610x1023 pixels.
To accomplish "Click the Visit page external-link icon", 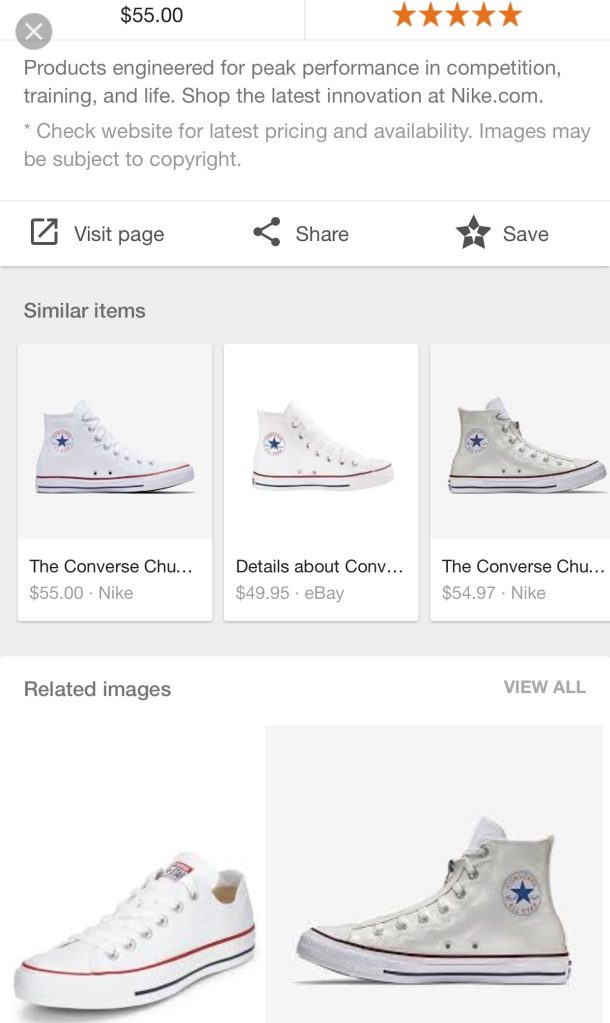I will click(44, 233).
